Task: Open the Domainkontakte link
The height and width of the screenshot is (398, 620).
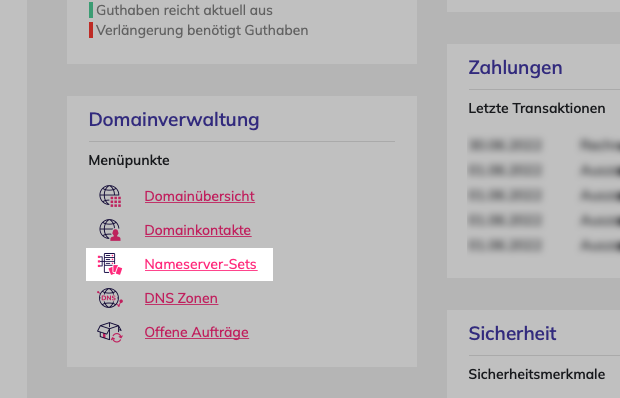Action: click(x=198, y=230)
